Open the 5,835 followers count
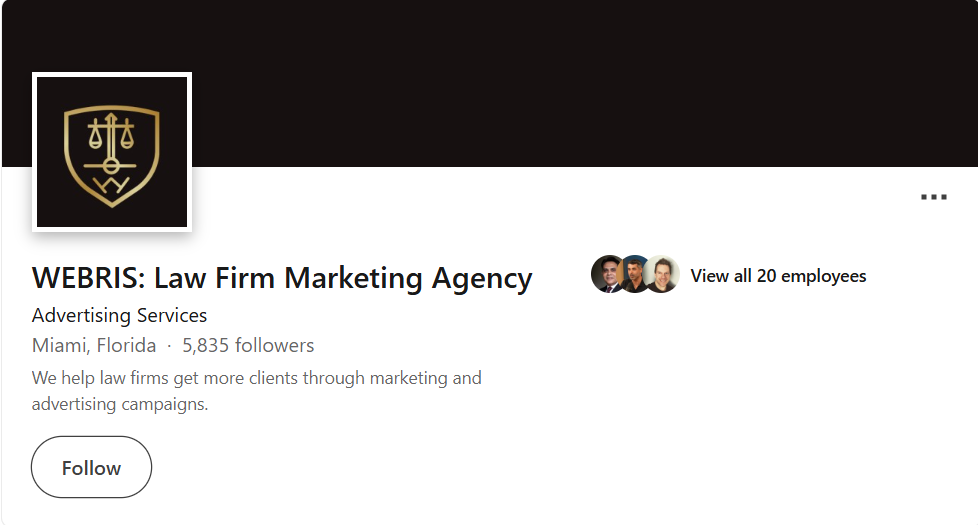 (x=248, y=346)
